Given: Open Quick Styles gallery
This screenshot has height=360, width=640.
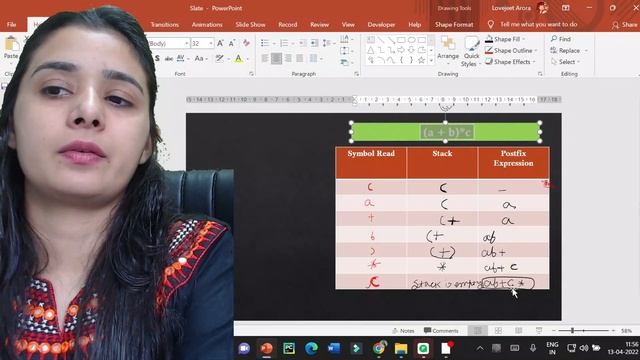Looking at the screenshot, I should tap(471, 52).
